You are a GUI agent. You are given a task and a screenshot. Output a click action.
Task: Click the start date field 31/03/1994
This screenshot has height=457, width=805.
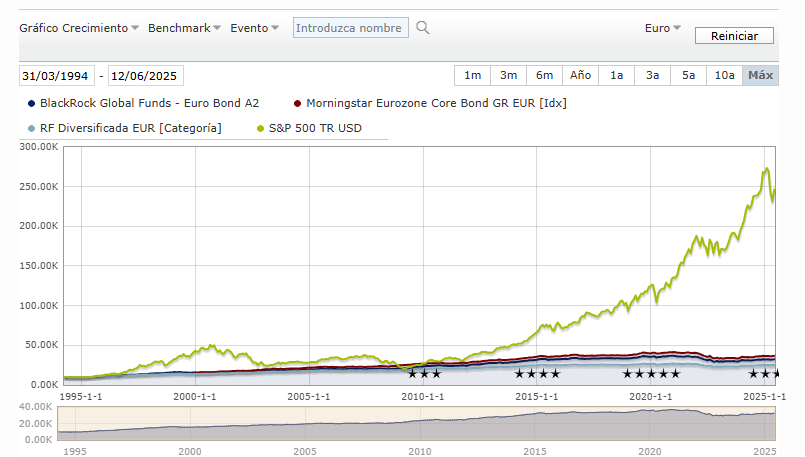pyautogui.click(x=57, y=76)
